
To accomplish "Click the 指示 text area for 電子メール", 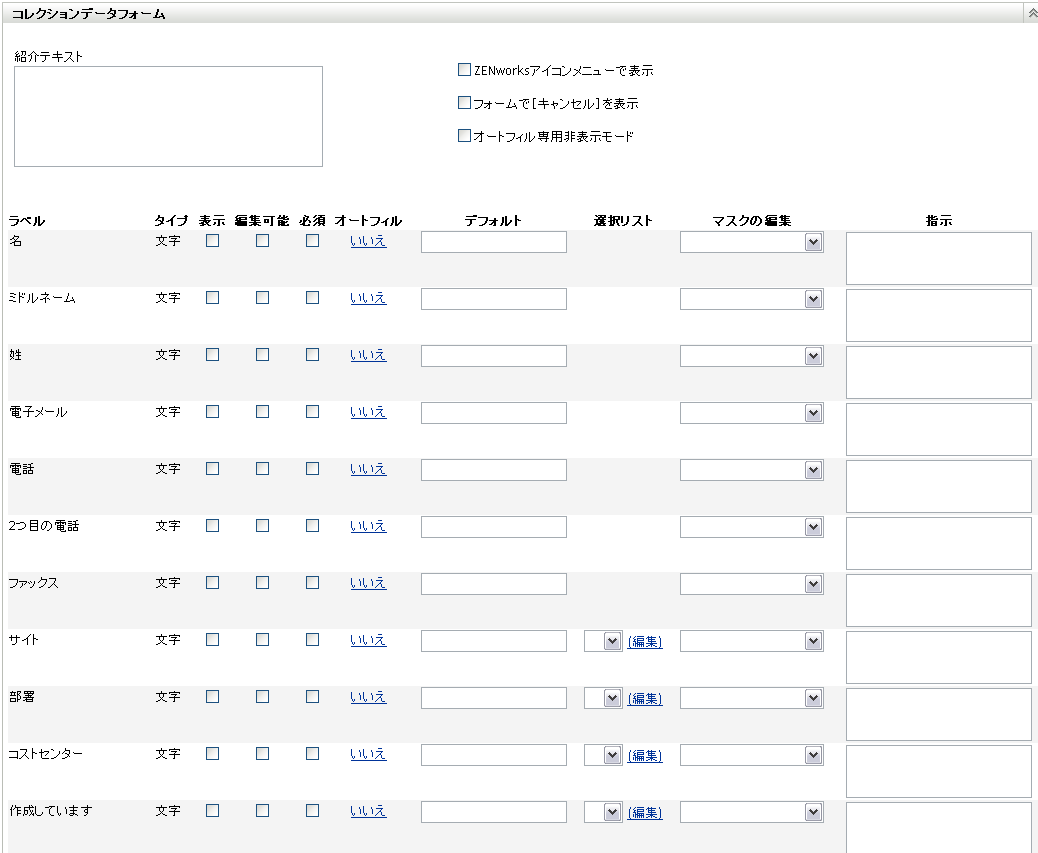I will 938,429.
